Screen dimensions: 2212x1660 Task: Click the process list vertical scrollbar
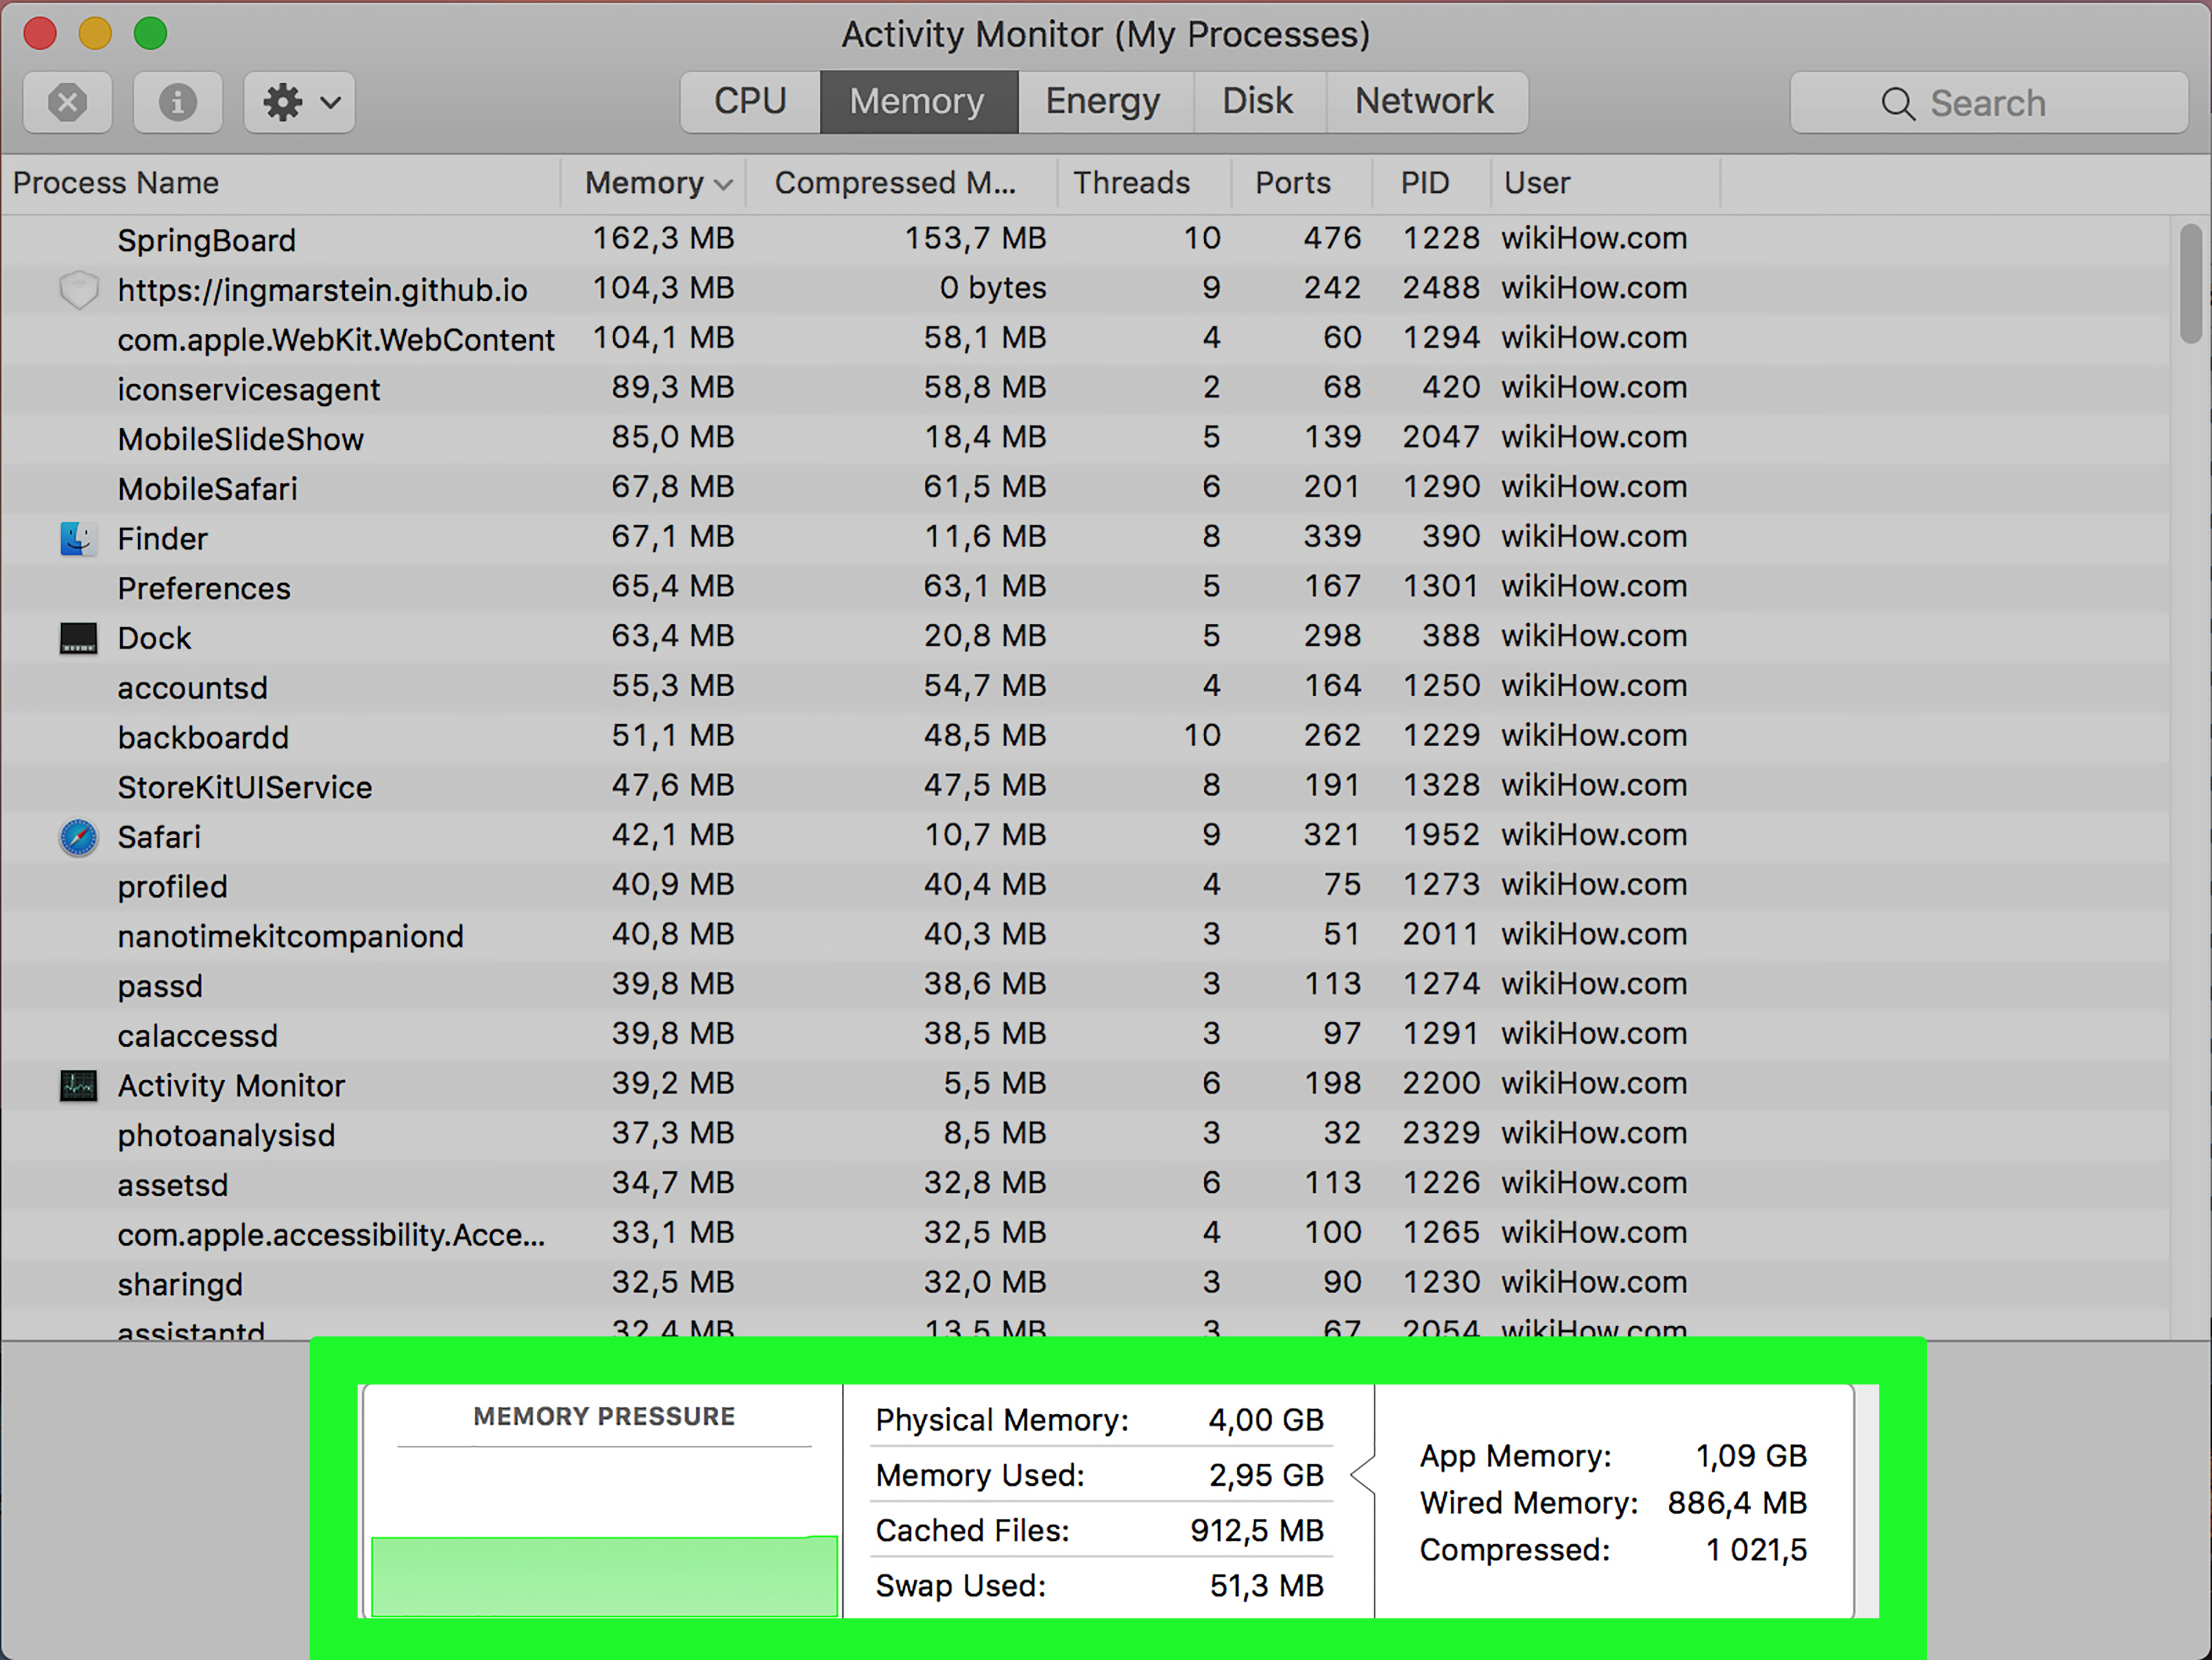click(x=2190, y=283)
